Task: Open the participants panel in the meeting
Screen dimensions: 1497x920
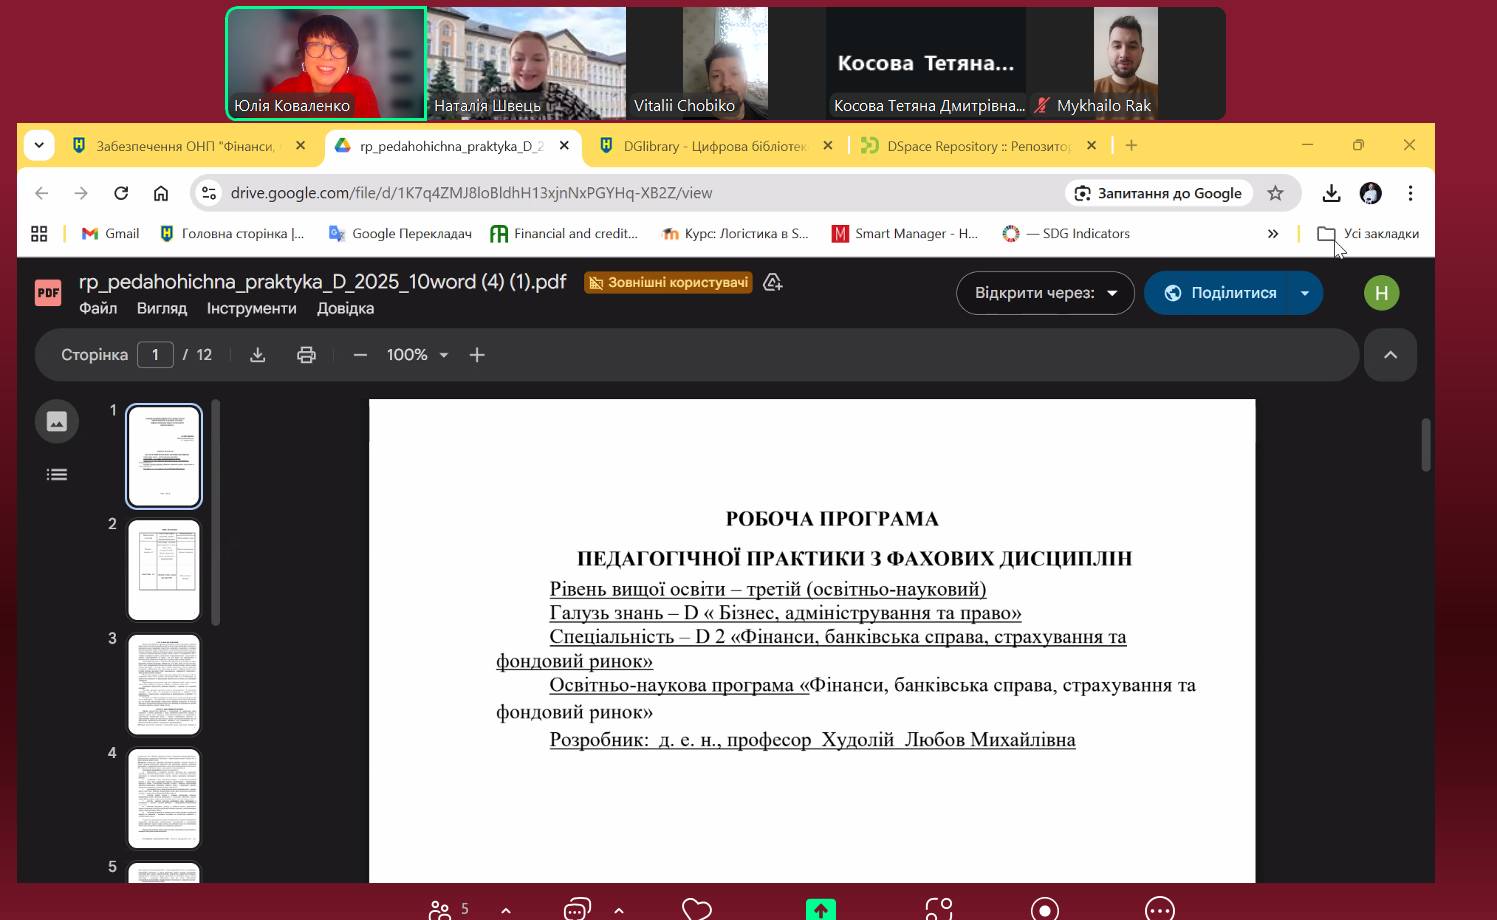Action: click(x=441, y=909)
